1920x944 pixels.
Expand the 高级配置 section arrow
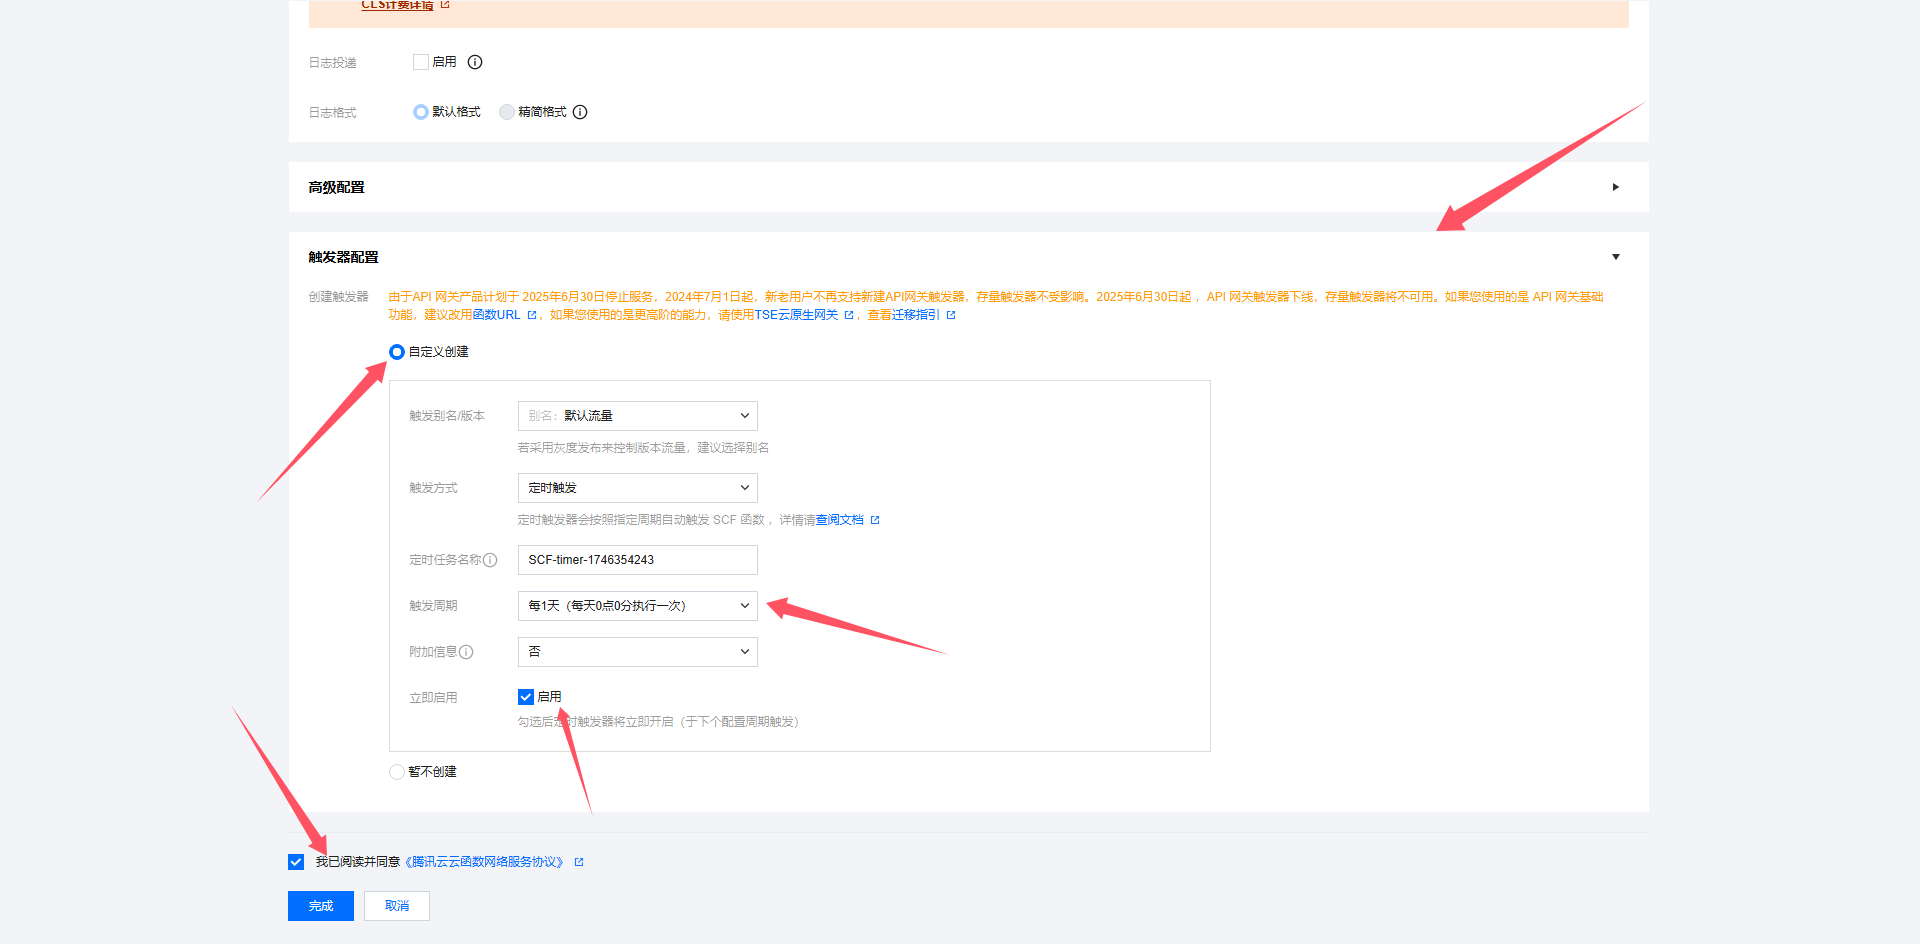point(1615,187)
